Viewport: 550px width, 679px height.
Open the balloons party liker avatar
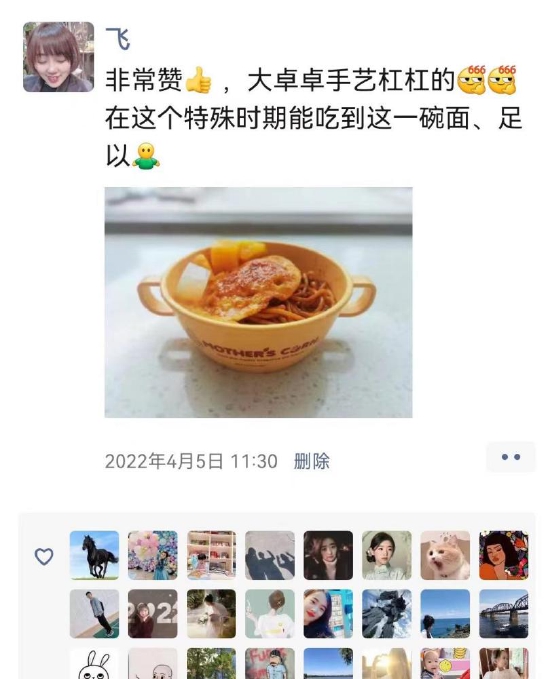[x=153, y=555]
